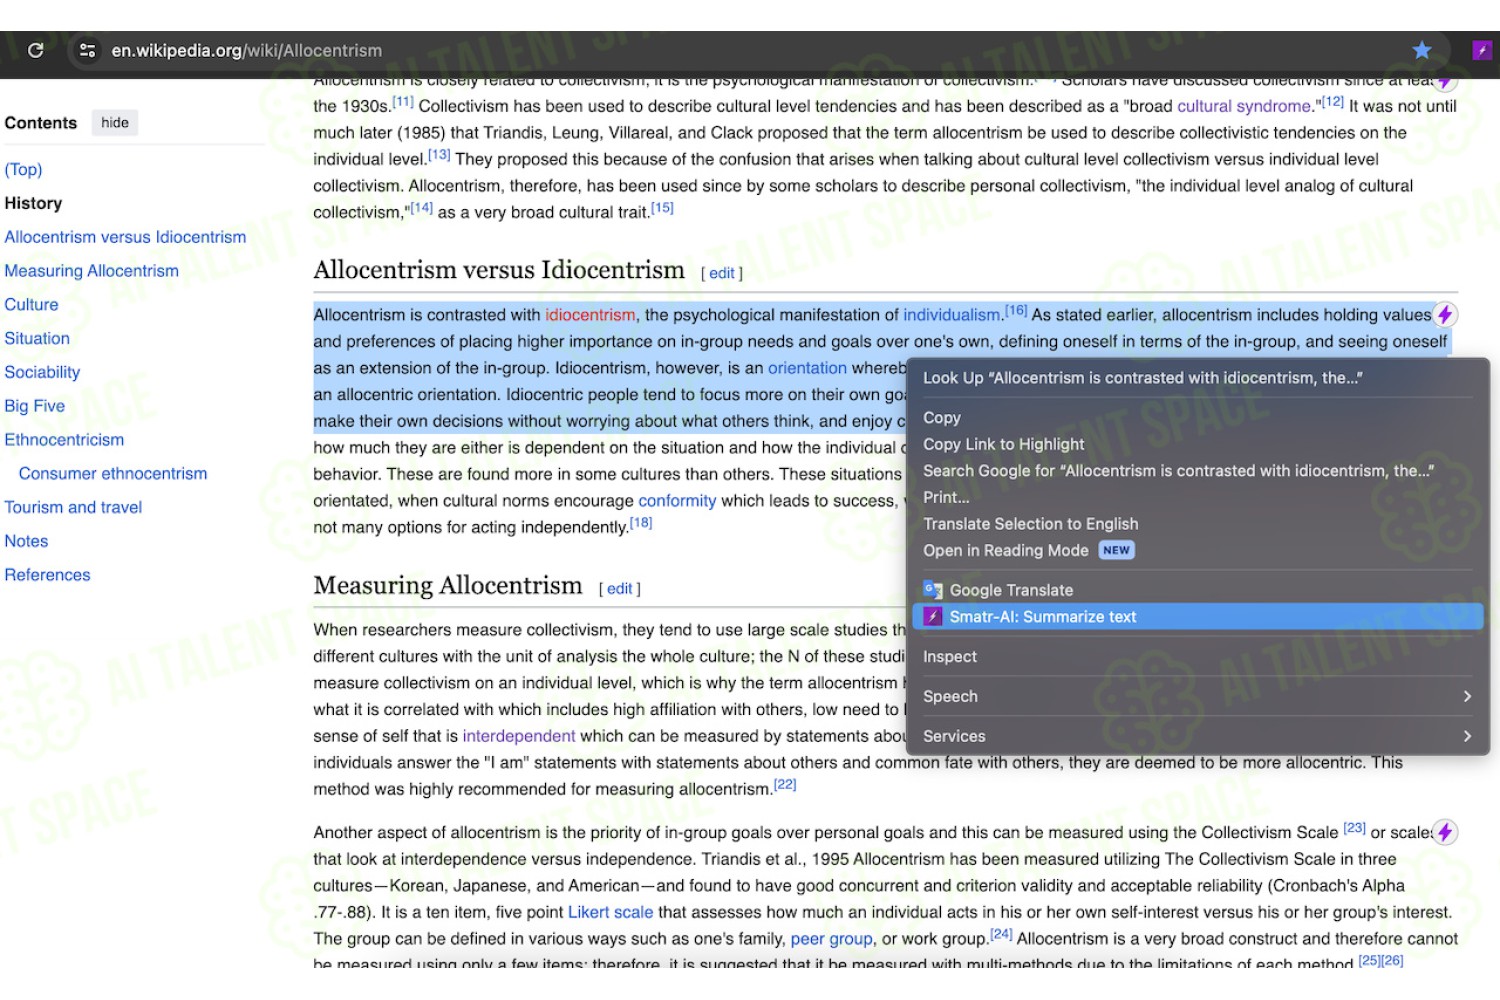This screenshot has height=1000, width=1500.
Task: Hide the Contents sidebar
Action: point(115,123)
